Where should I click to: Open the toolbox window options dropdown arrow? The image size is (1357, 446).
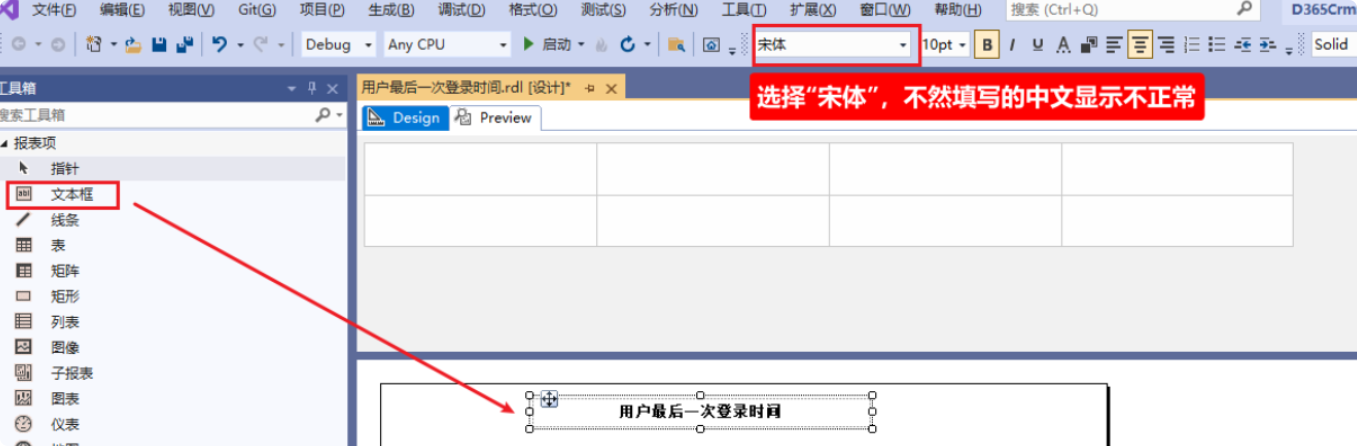pyautogui.click(x=292, y=88)
